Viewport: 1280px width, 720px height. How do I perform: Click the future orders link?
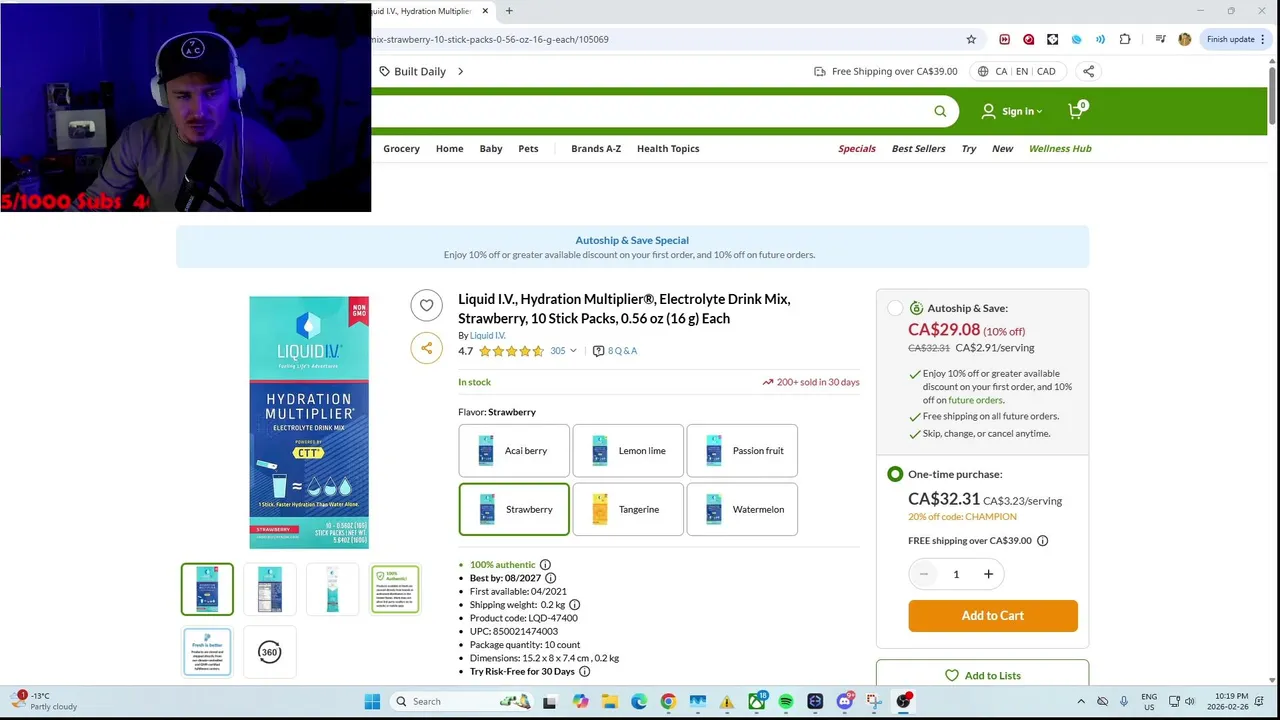(x=976, y=400)
